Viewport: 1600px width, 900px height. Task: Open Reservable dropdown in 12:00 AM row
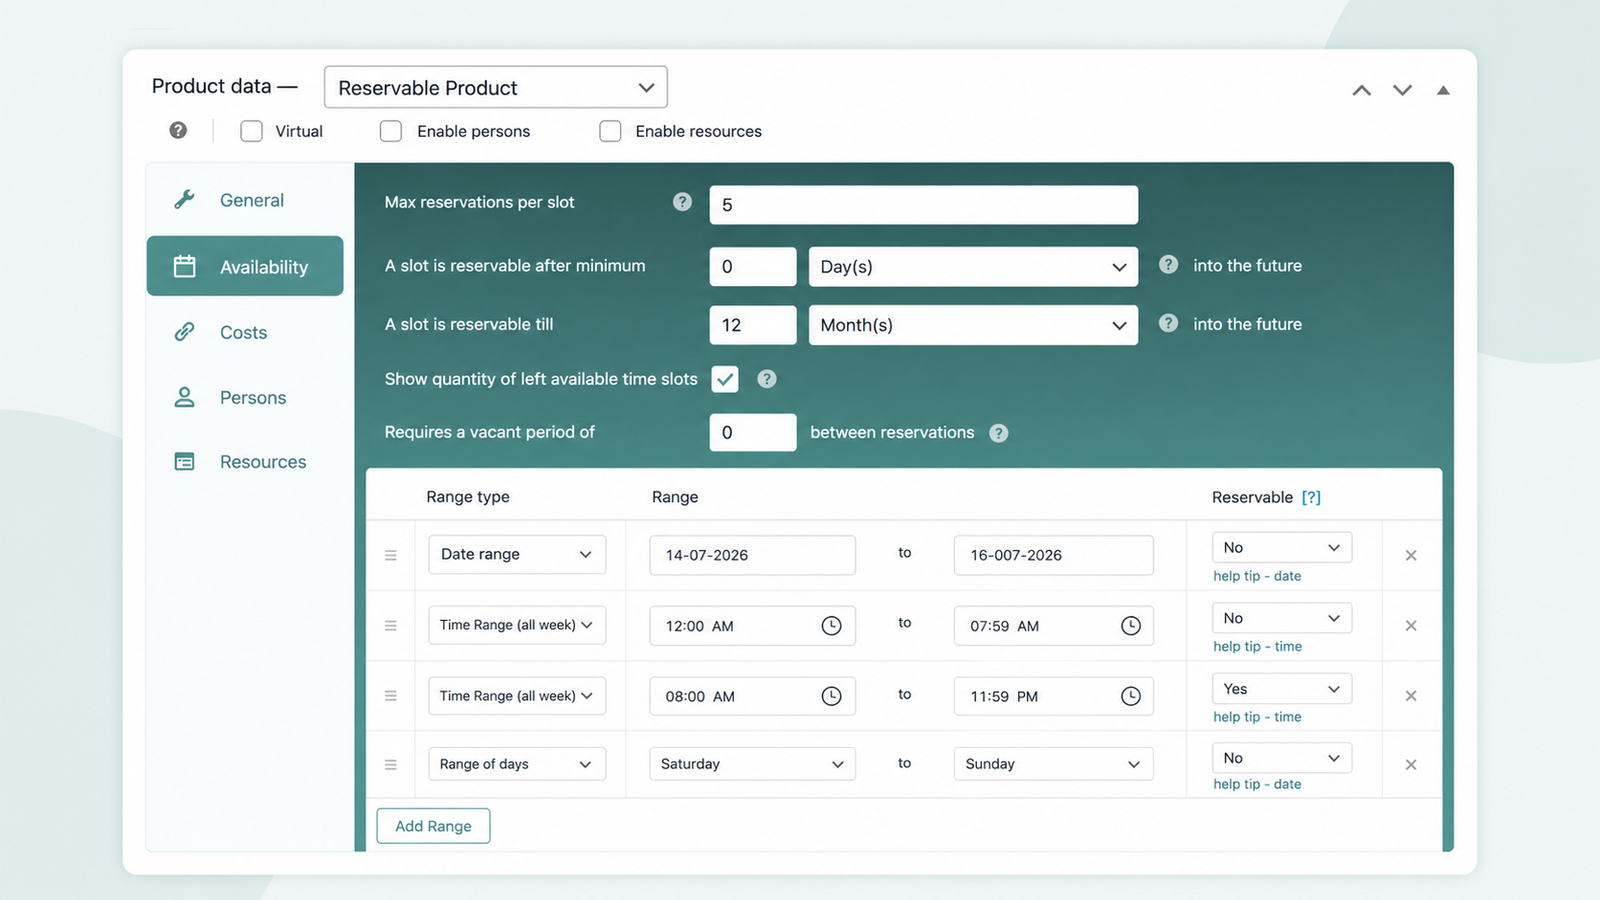(1282, 618)
